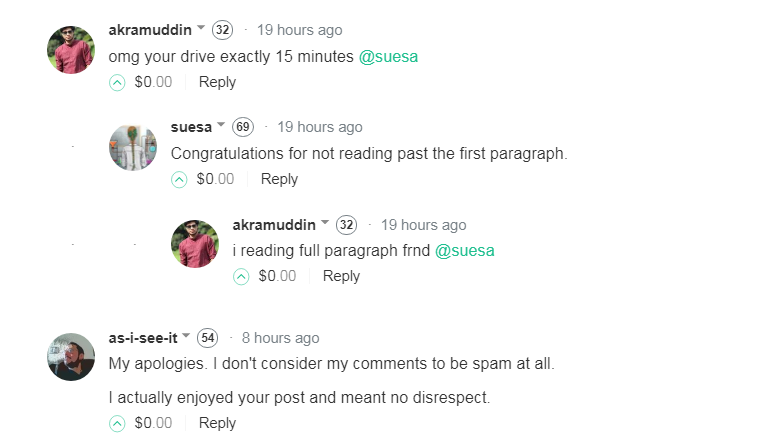Expand dropdown arrow next to suesa

pos(221,127)
